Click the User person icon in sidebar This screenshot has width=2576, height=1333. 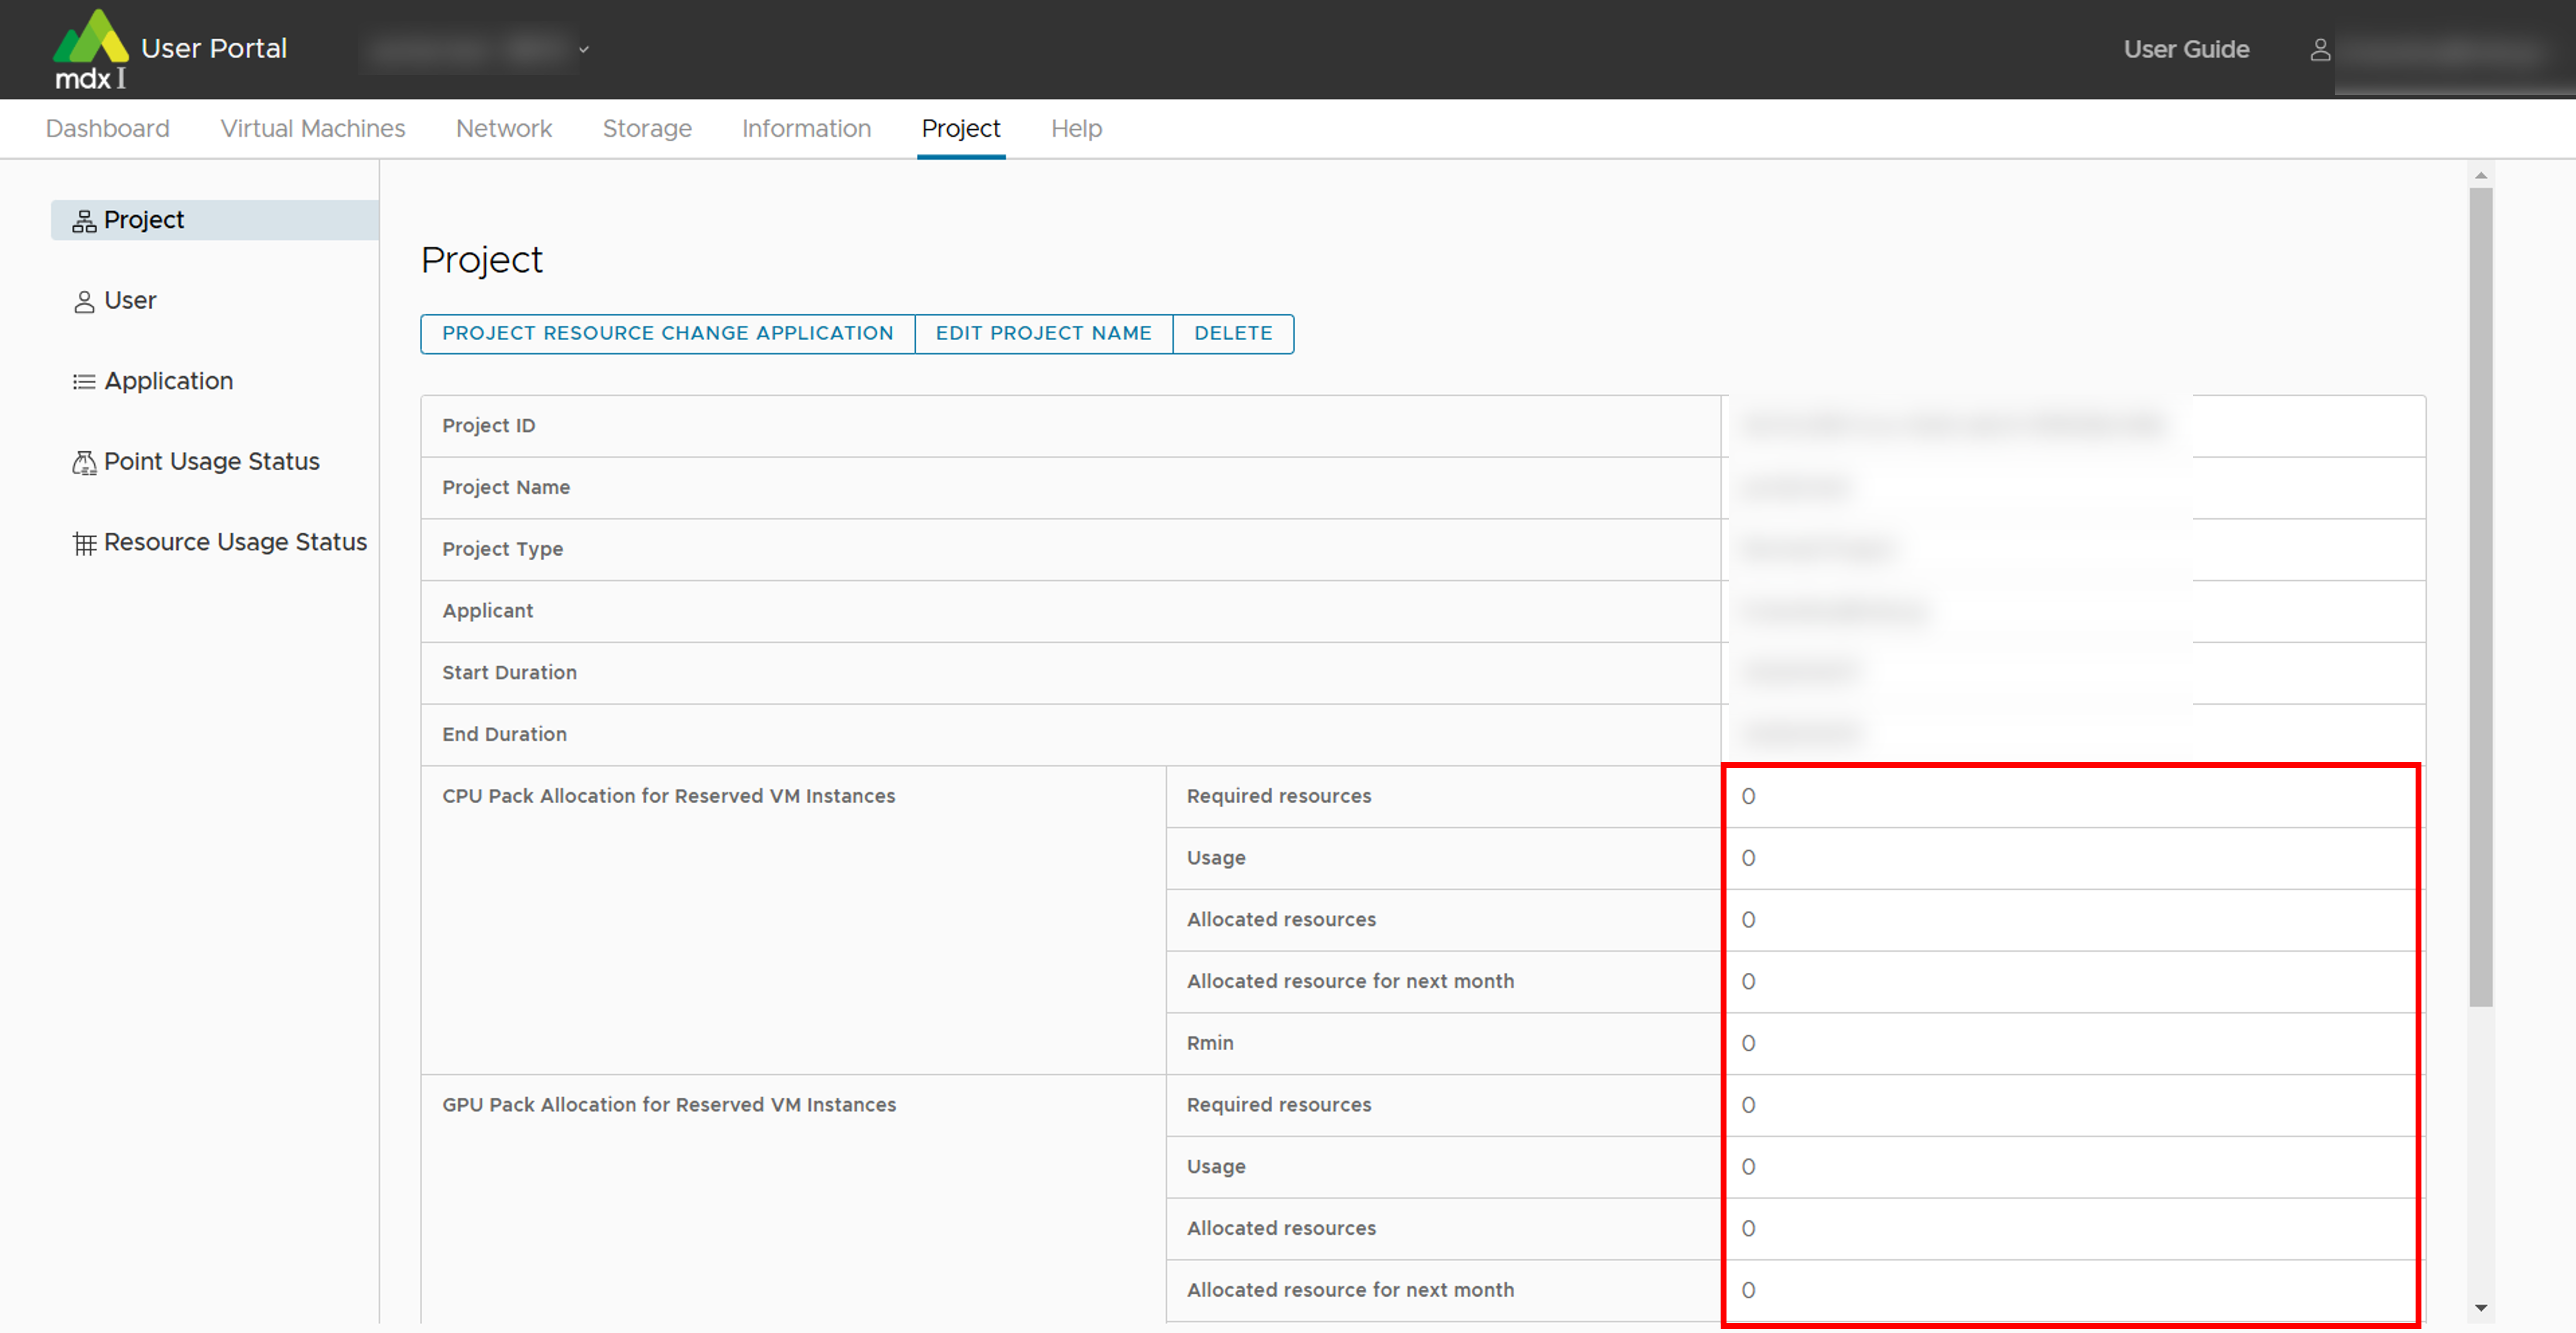84,301
